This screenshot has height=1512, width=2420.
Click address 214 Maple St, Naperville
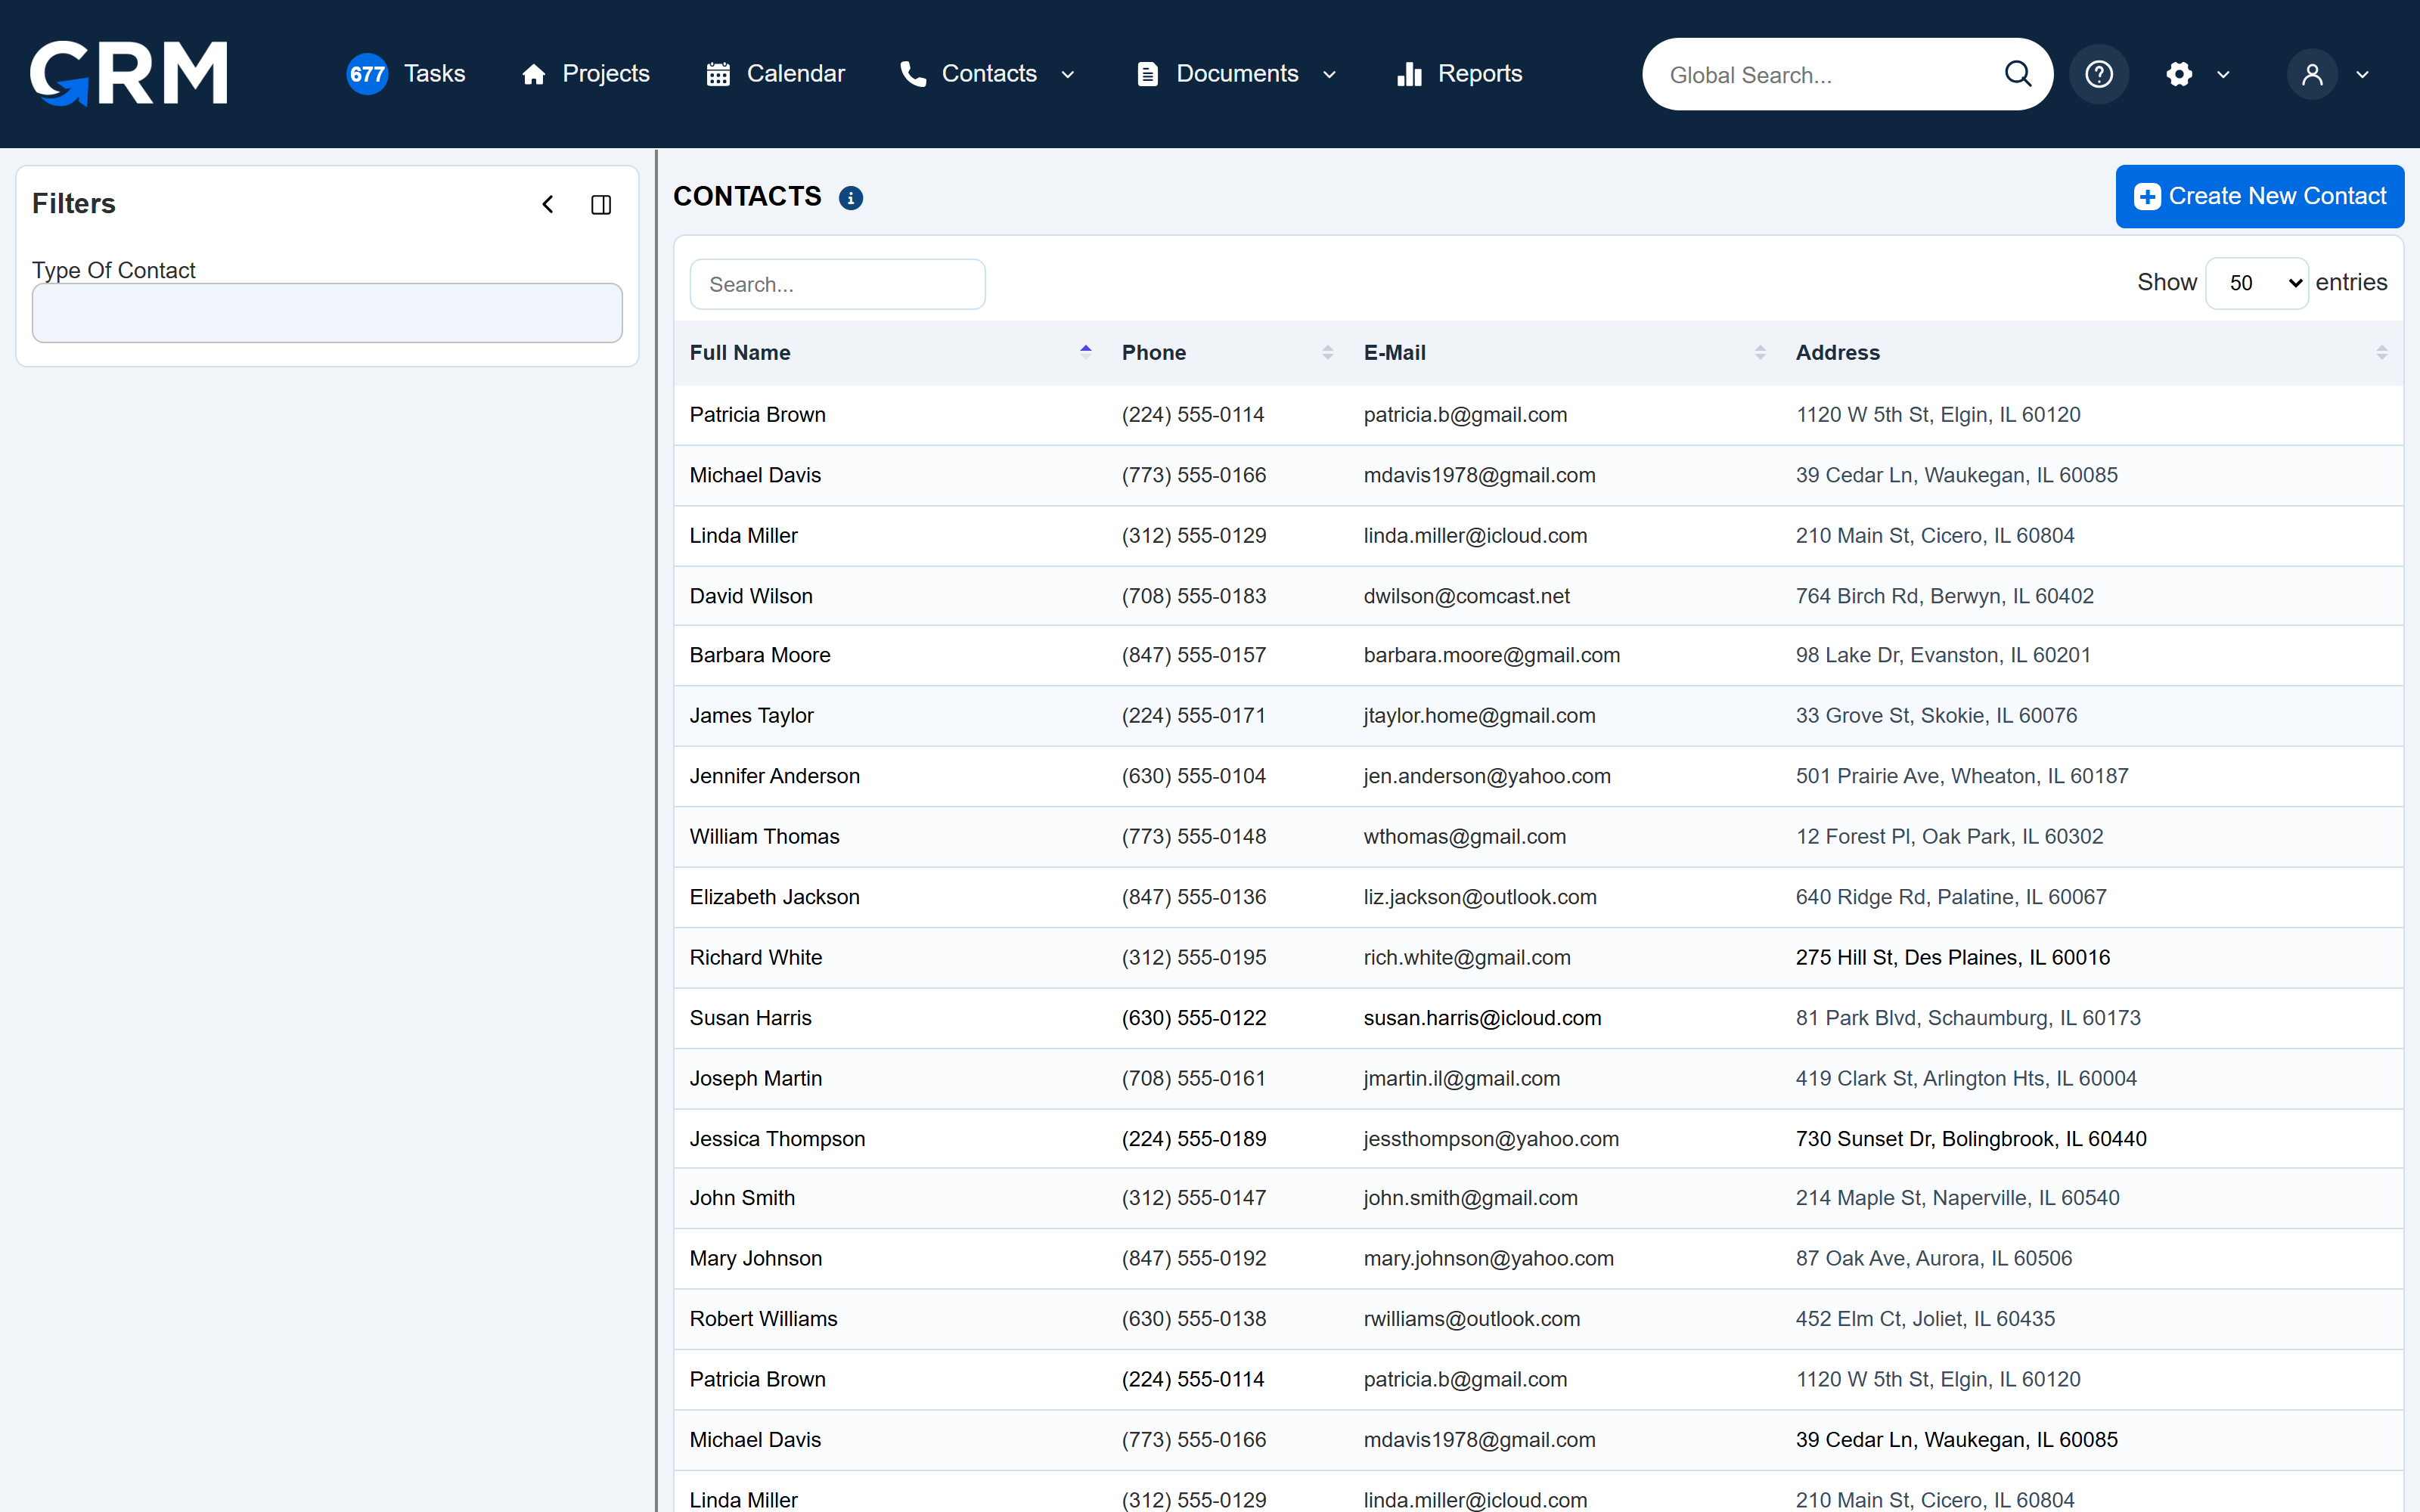click(x=1957, y=1198)
